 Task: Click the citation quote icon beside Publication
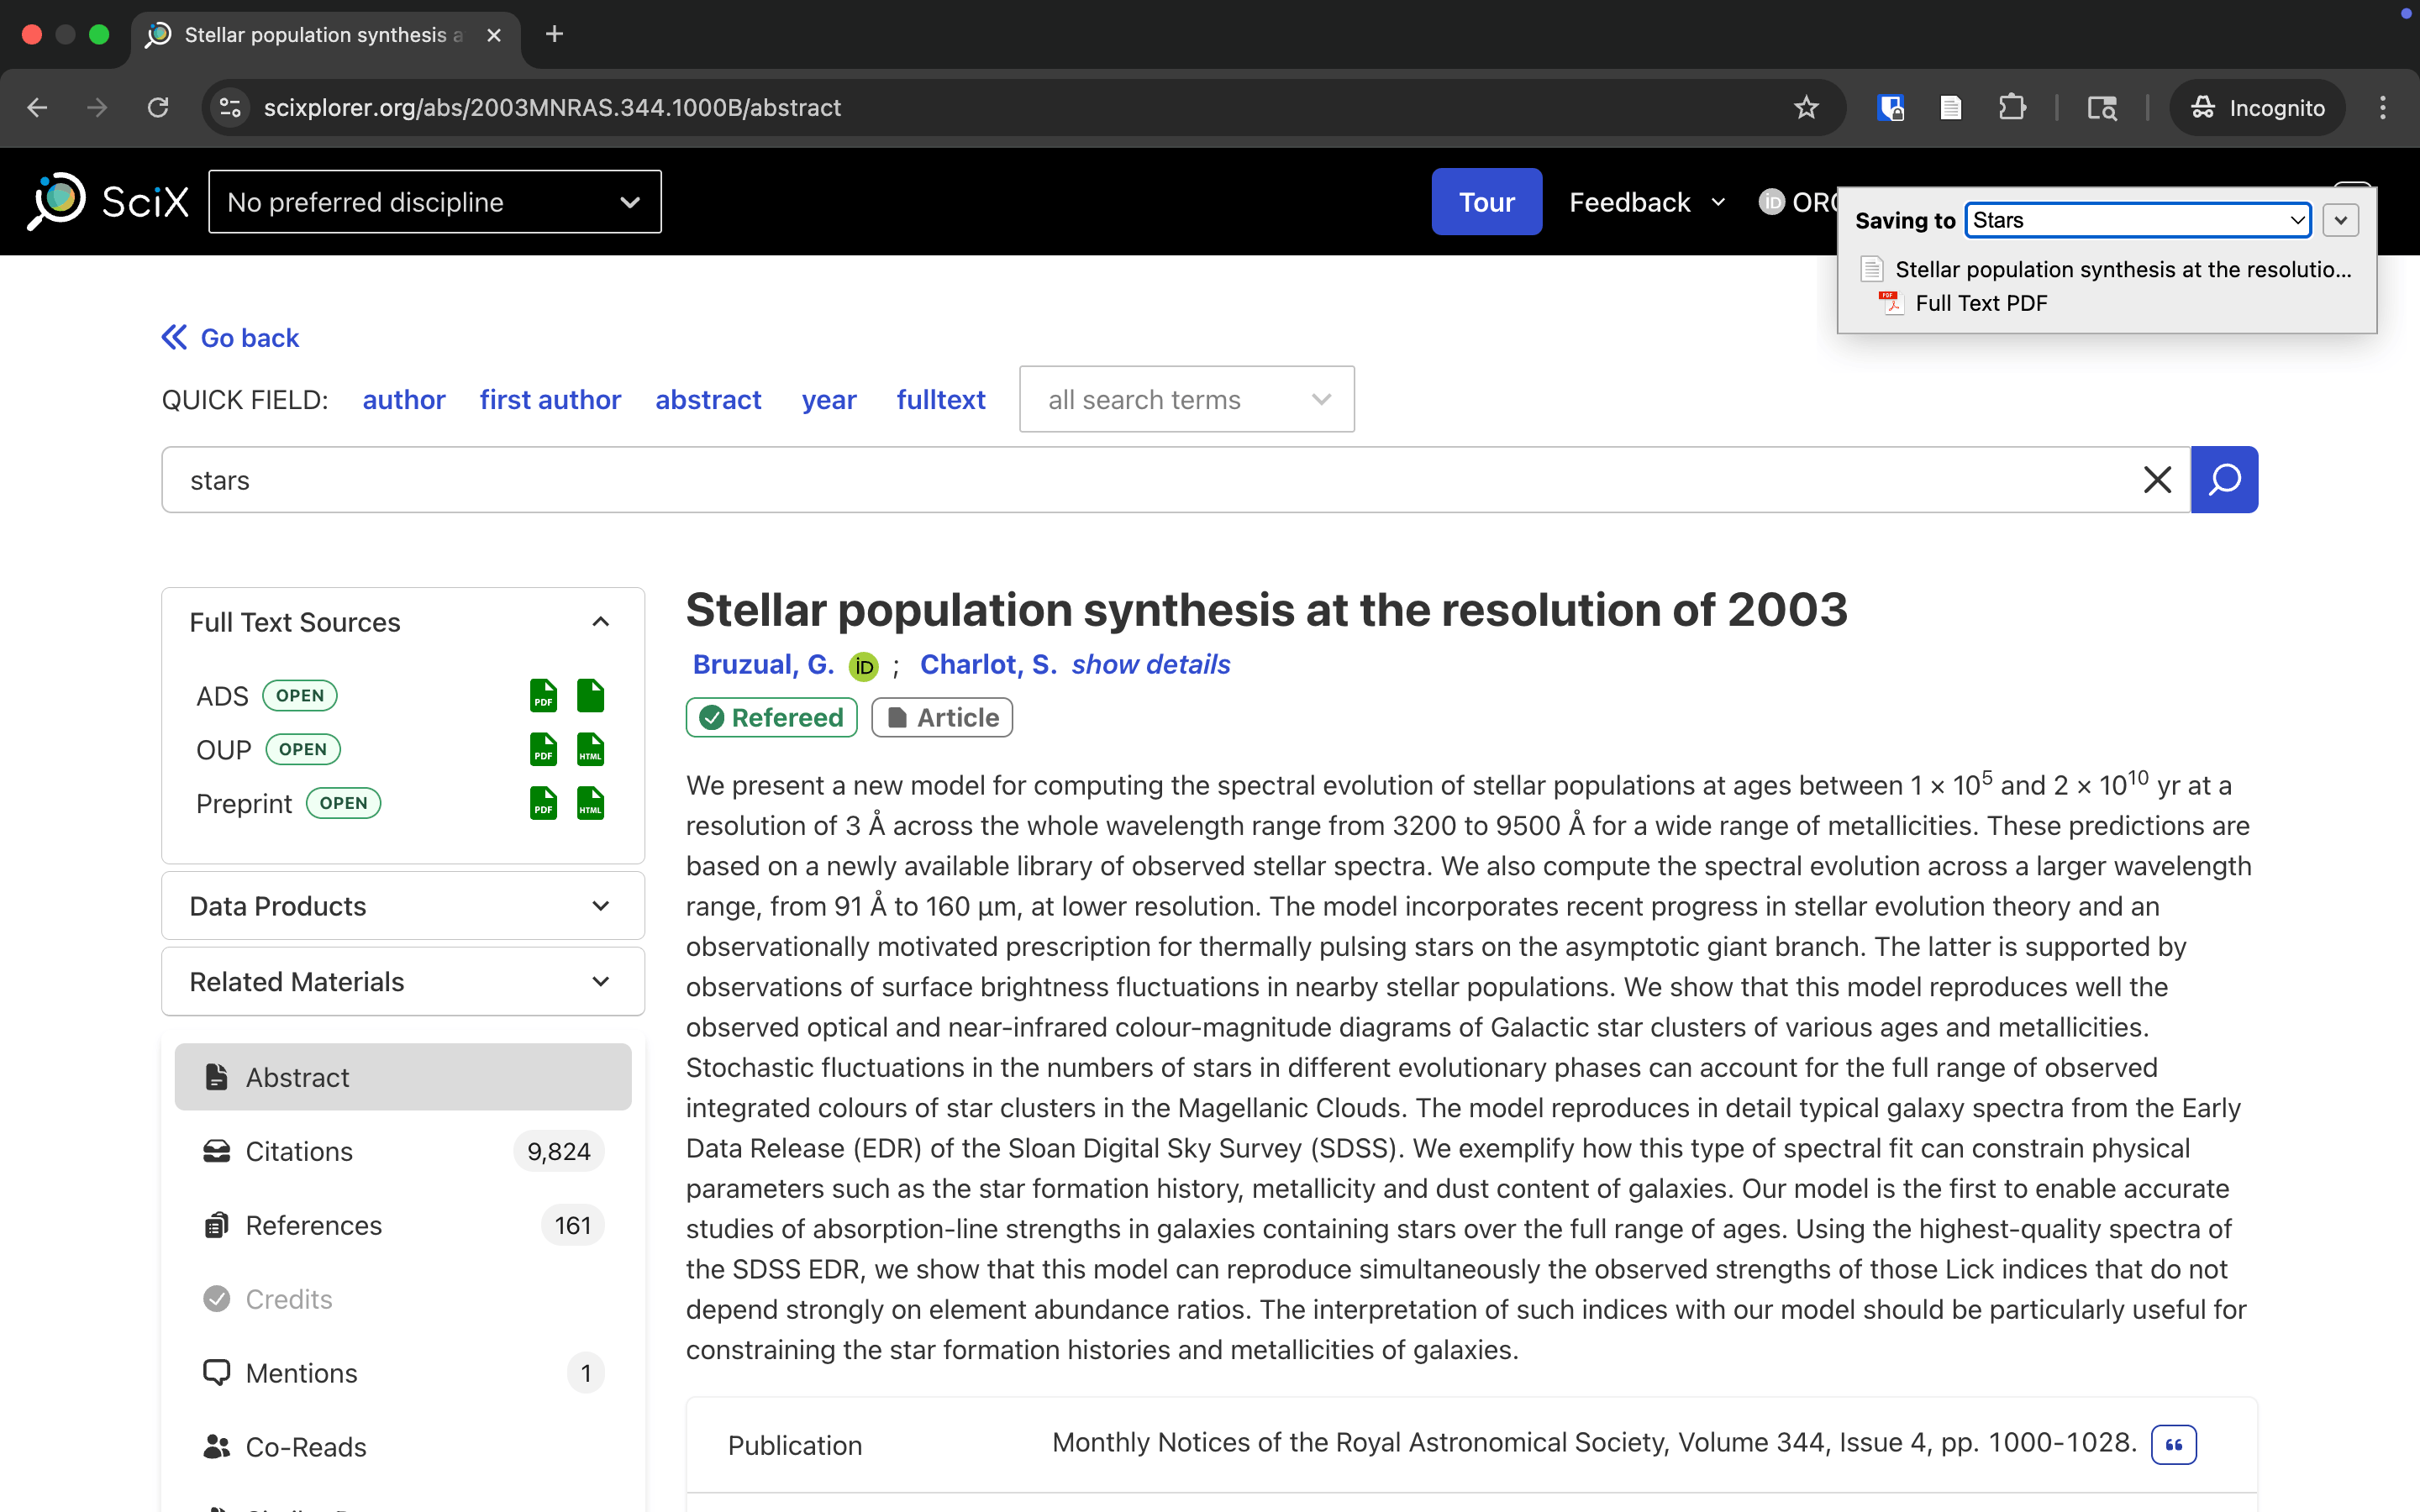2174,1444
